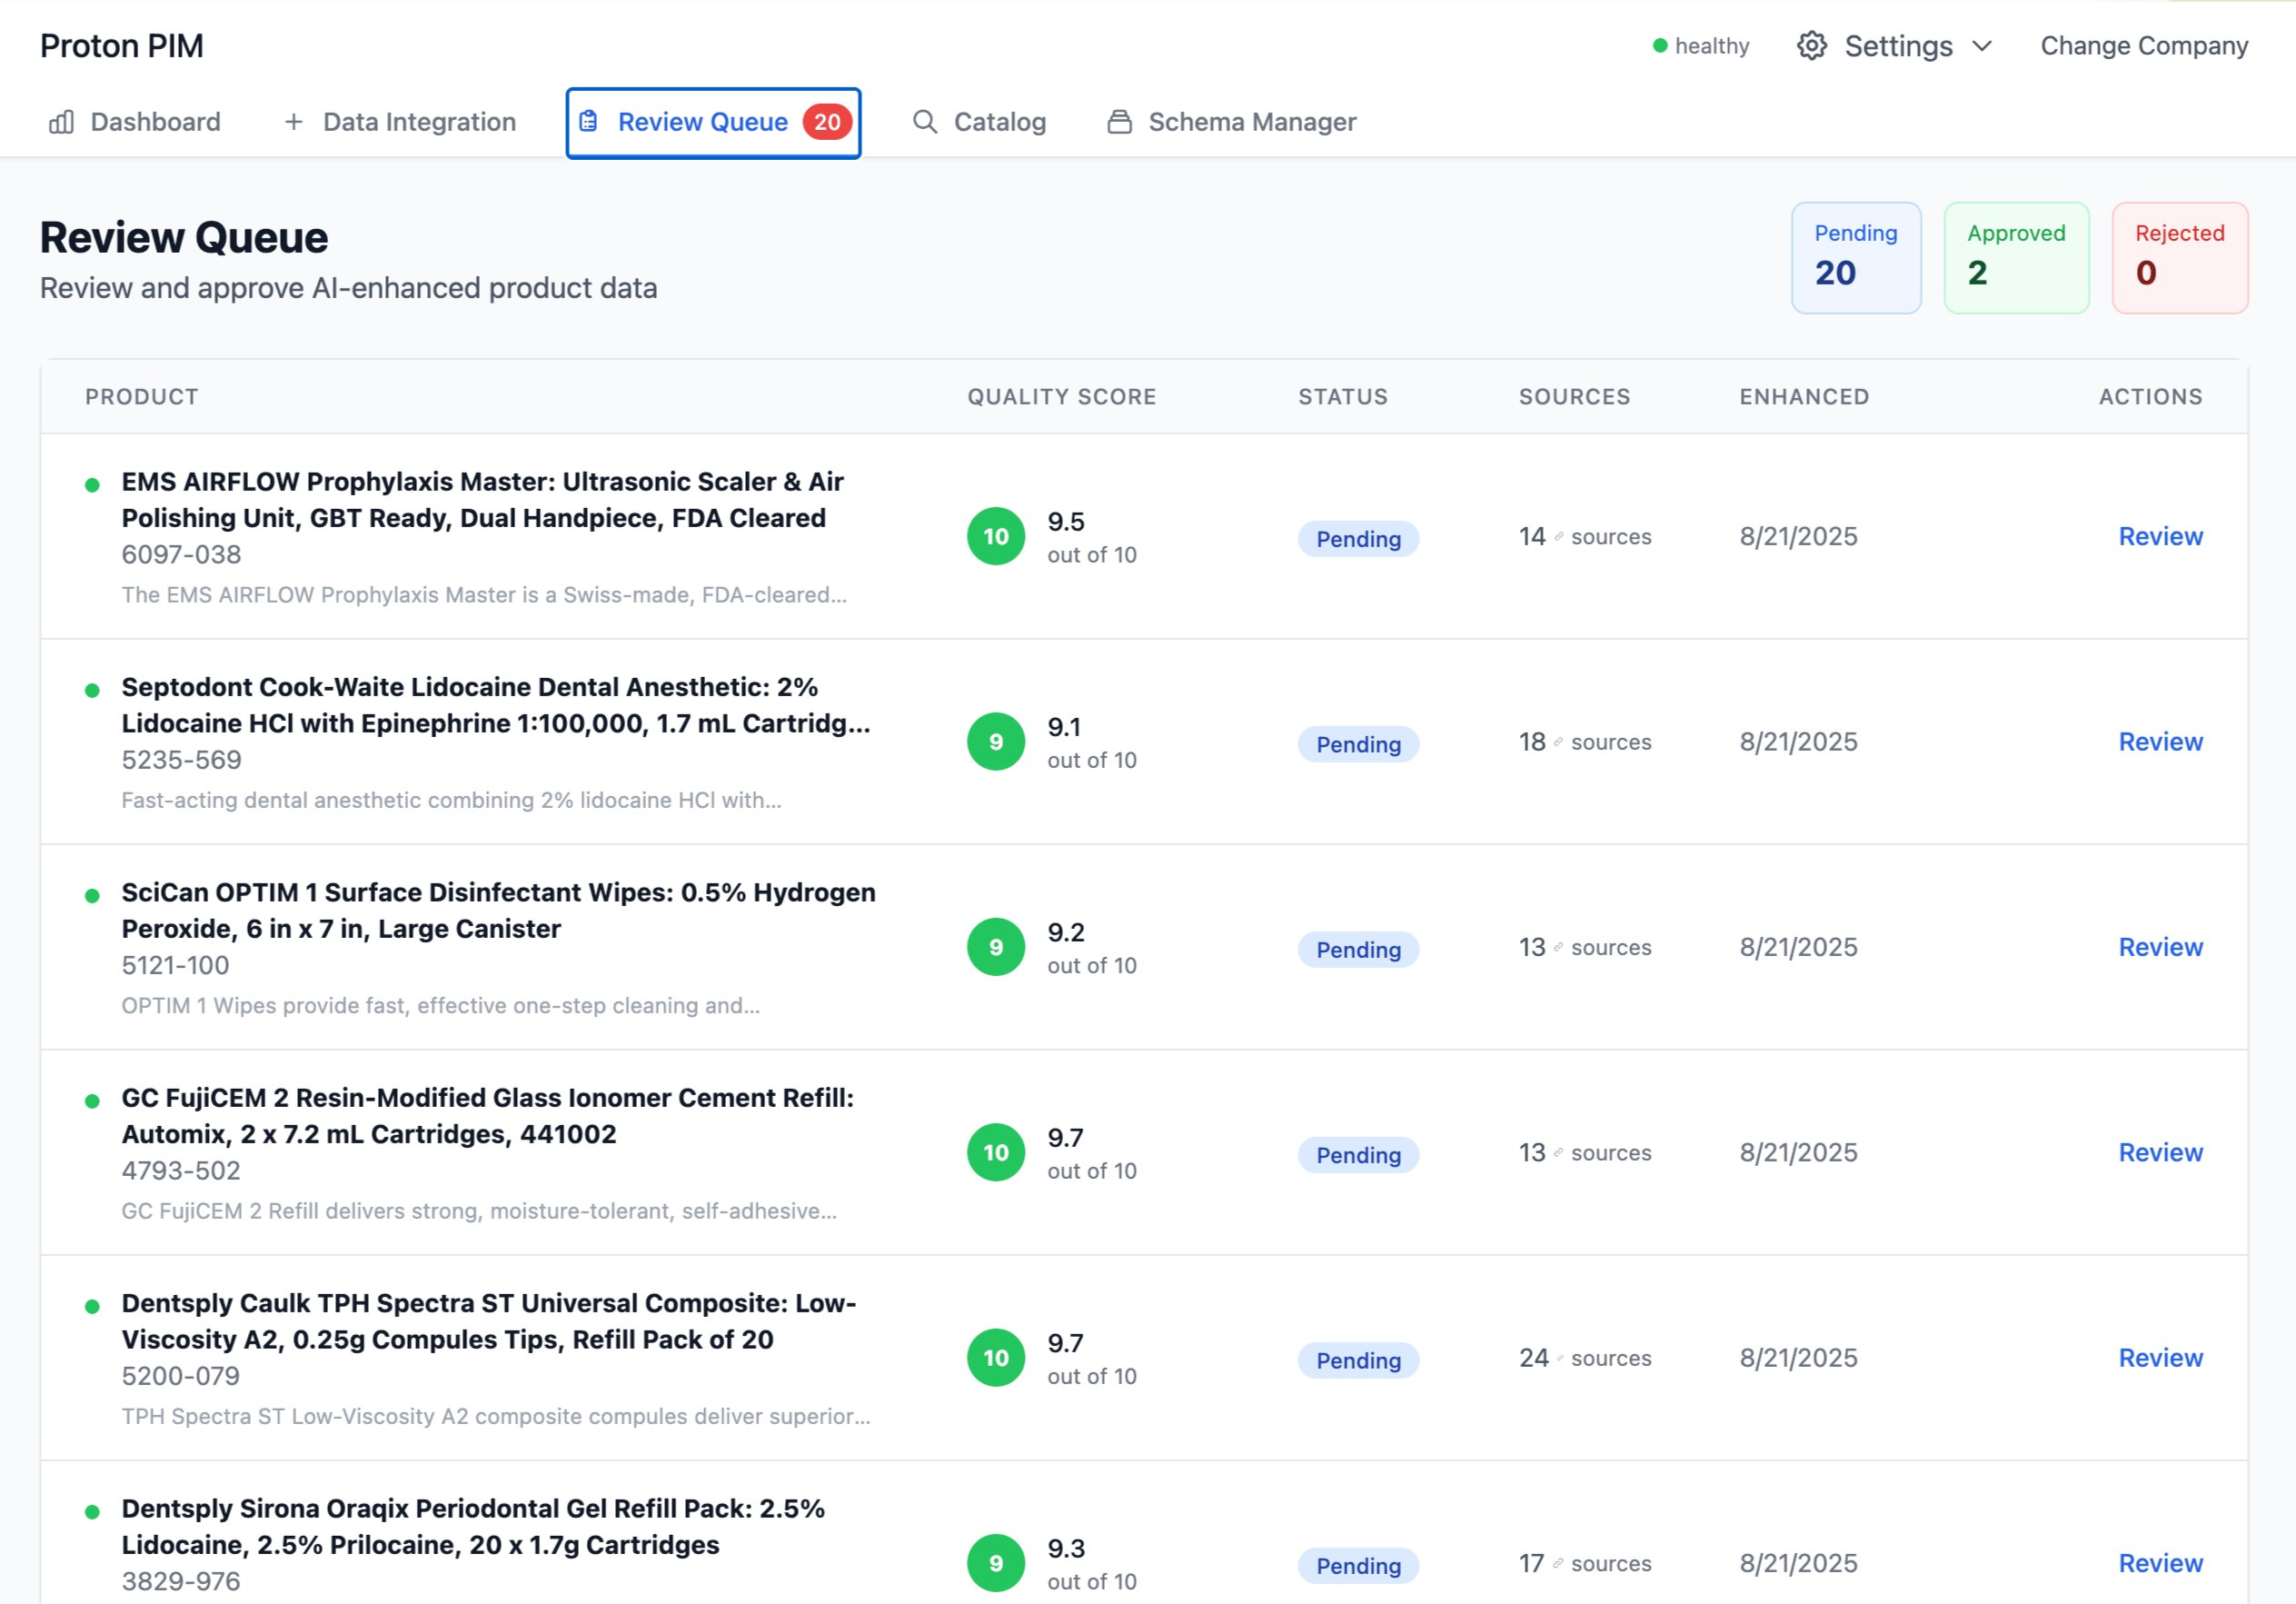Click the Rejected count card showing 0
Screen dimensions: 2296x1604
(2179, 258)
